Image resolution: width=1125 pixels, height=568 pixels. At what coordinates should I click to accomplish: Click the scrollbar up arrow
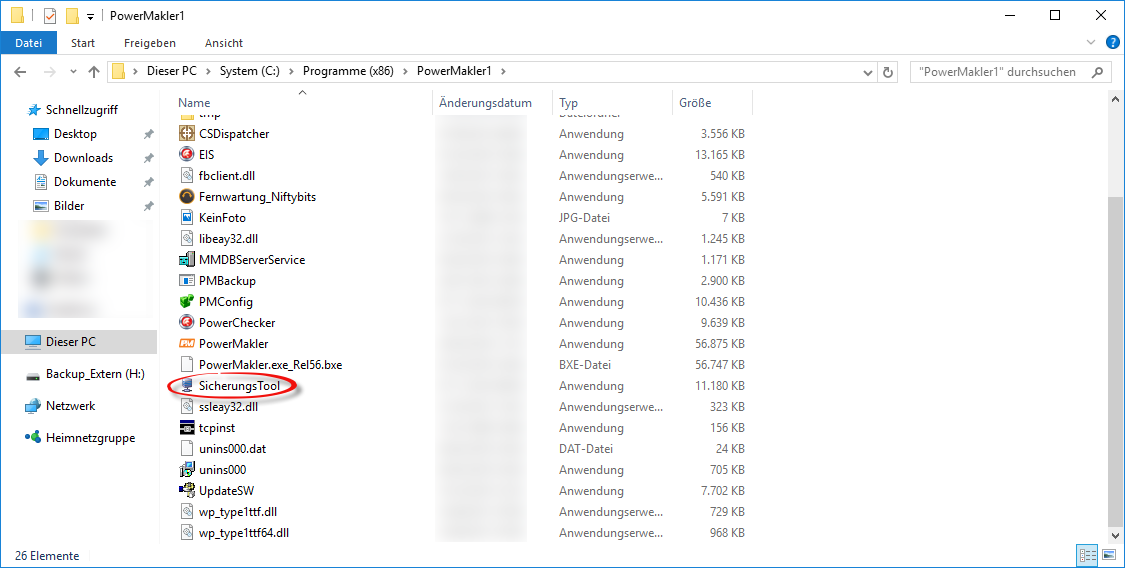point(1116,98)
